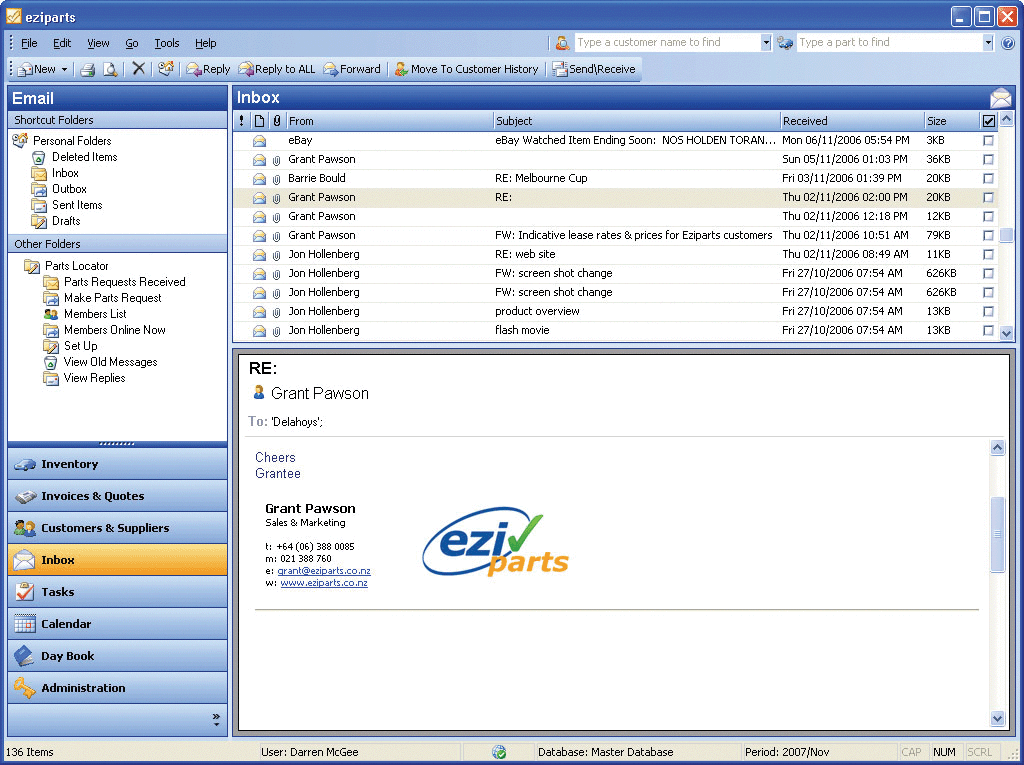Open Print Preview from the toolbar
This screenshot has height=765, width=1024.
coord(110,69)
